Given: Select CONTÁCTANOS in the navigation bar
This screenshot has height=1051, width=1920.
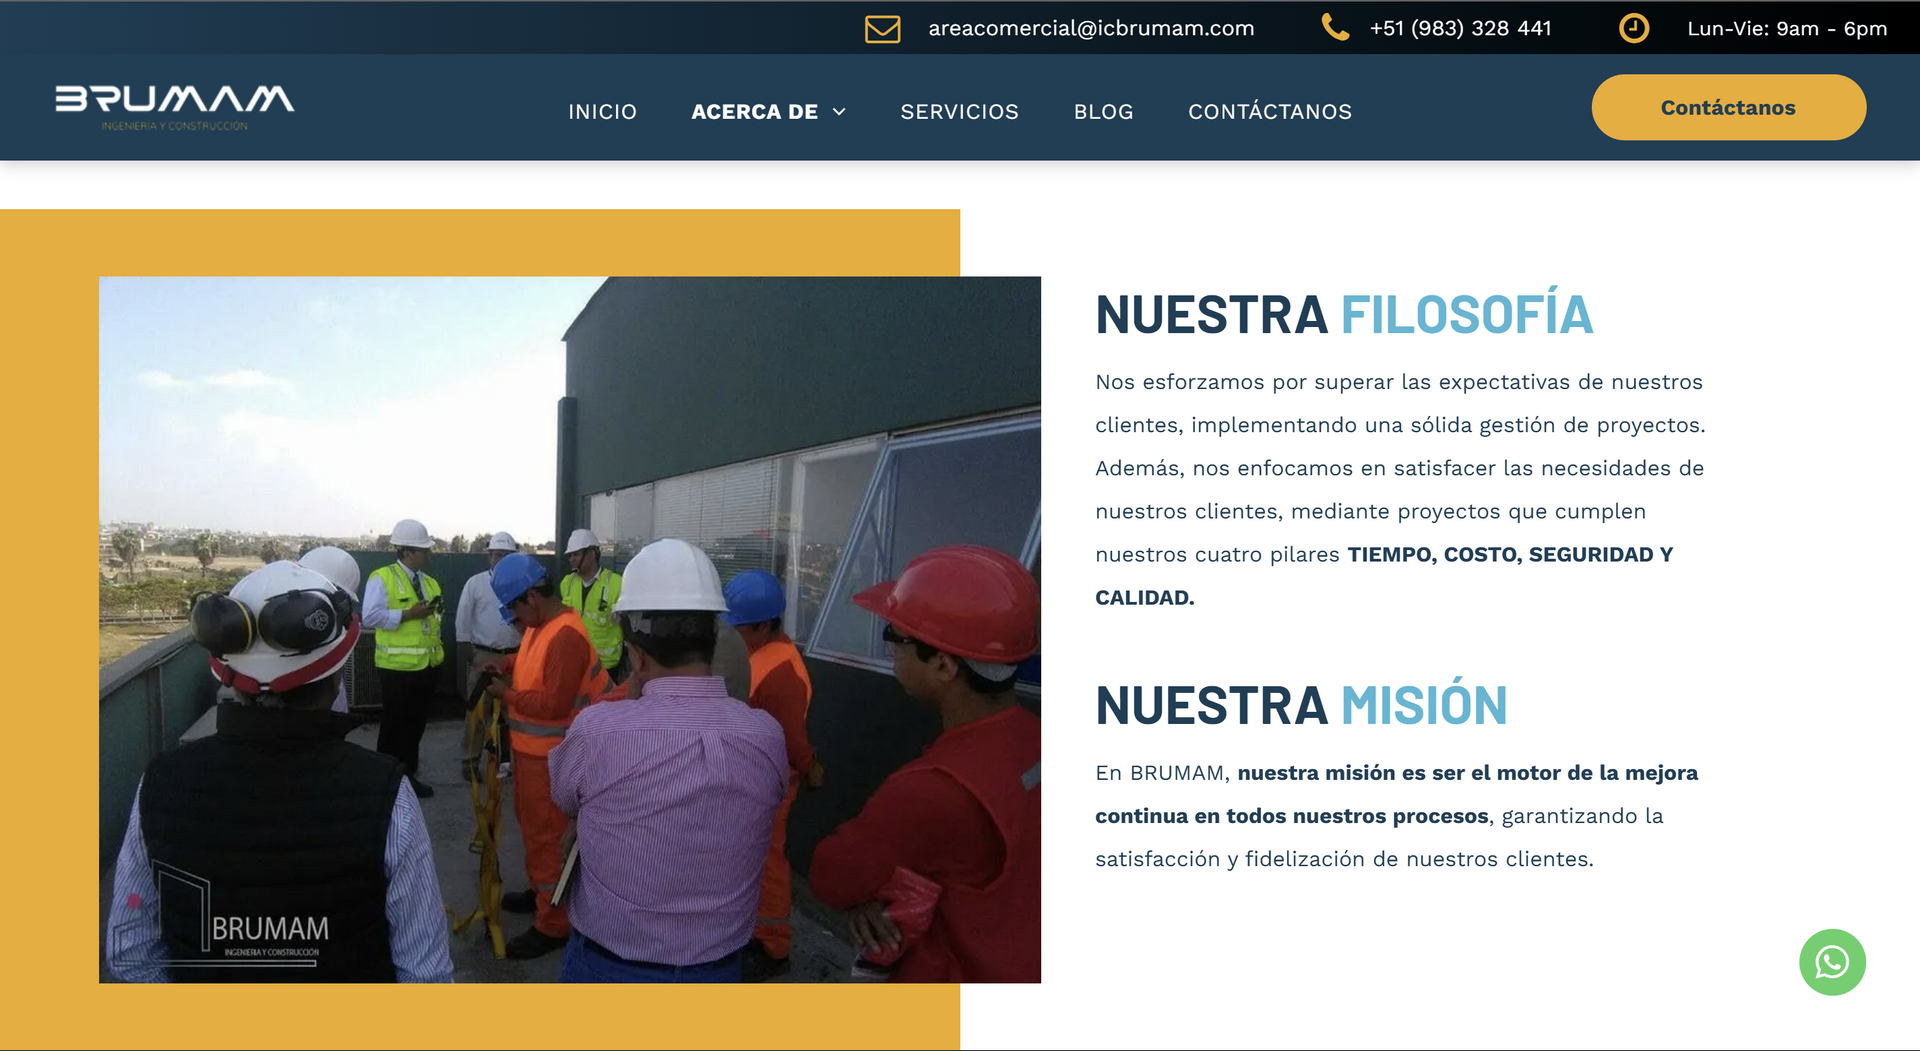Looking at the screenshot, I should pos(1269,111).
